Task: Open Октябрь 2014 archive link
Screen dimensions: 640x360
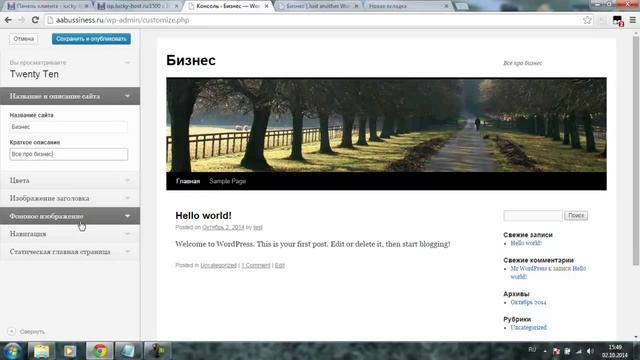Action: pyautogui.click(x=528, y=302)
